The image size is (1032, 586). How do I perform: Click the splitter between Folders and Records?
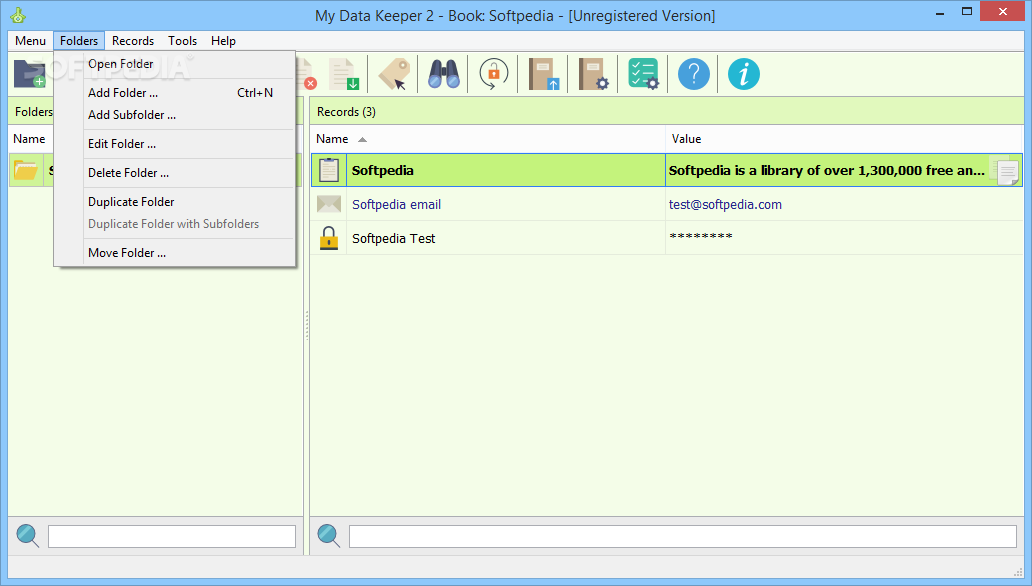(307, 326)
